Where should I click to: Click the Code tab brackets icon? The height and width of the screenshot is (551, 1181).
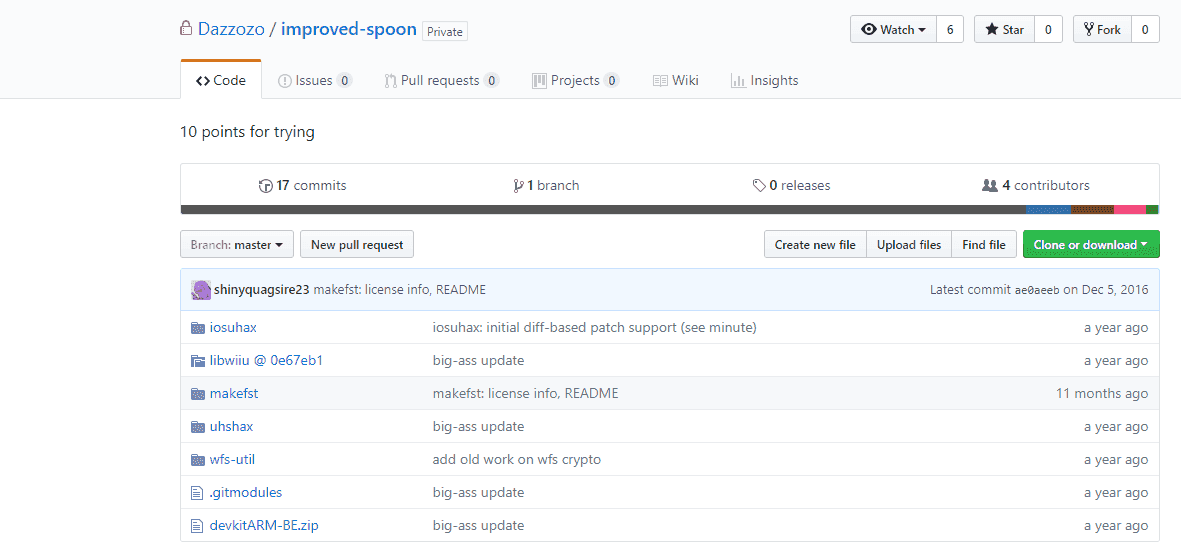(x=203, y=81)
